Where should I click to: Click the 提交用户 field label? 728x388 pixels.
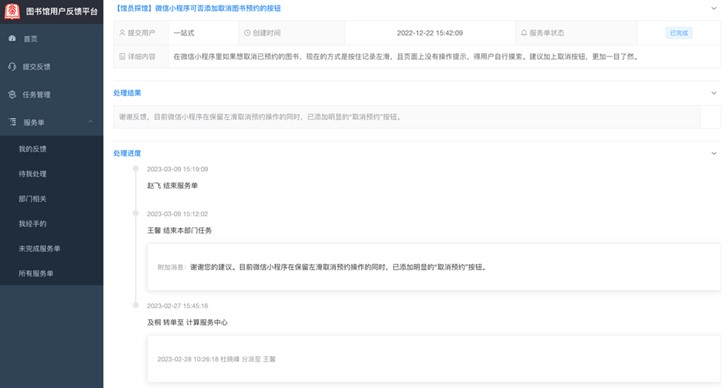click(142, 33)
